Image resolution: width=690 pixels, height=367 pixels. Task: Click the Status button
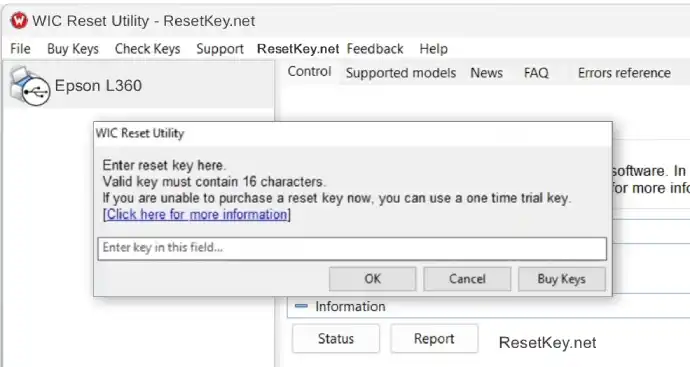[336, 339]
